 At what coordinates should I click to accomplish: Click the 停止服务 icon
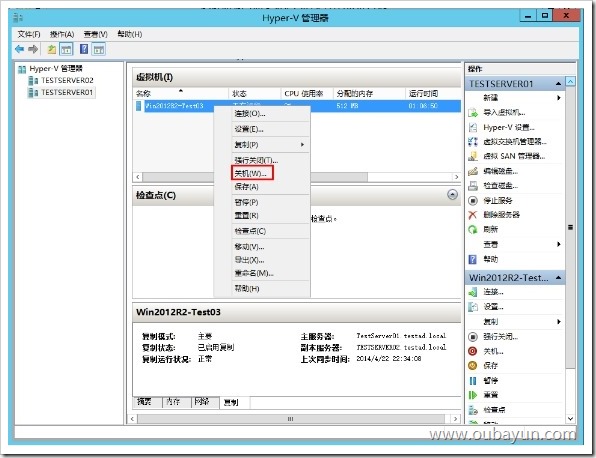(x=473, y=200)
